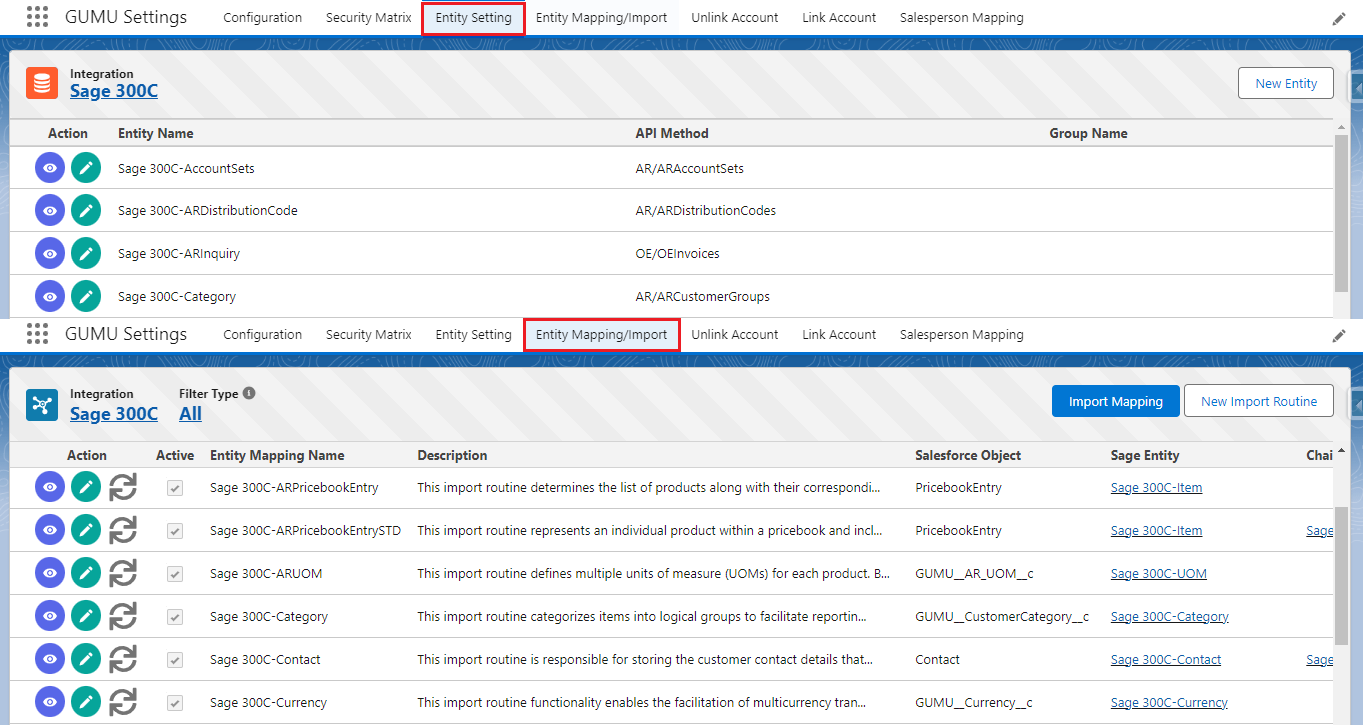Open the Filter Type All selector
This screenshot has height=725, width=1363.
click(x=190, y=414)
